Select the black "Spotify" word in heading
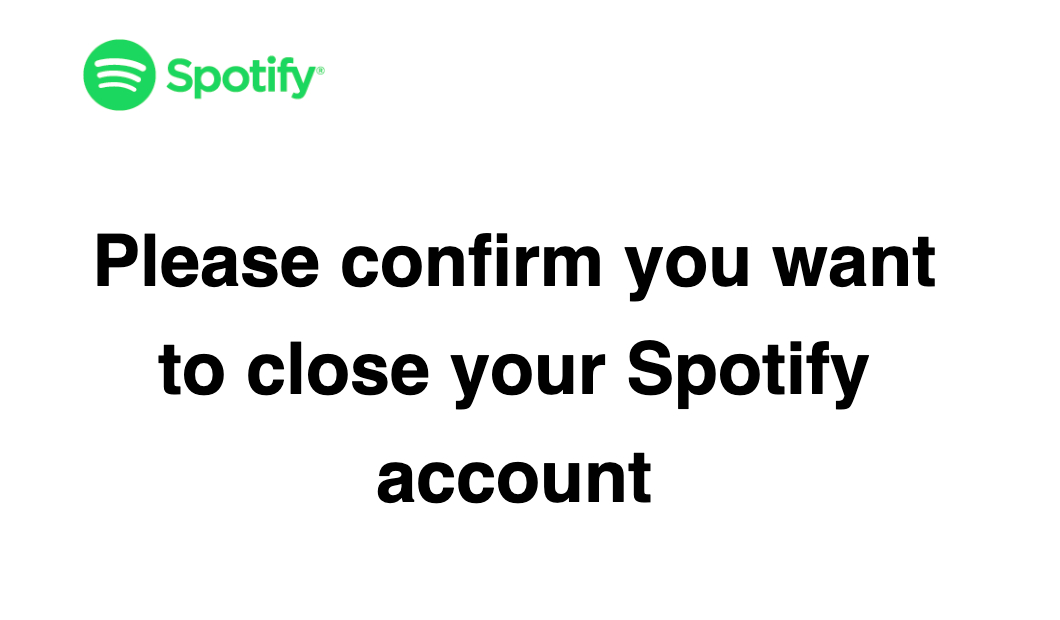1060x620 pixels. pos(745,371)
